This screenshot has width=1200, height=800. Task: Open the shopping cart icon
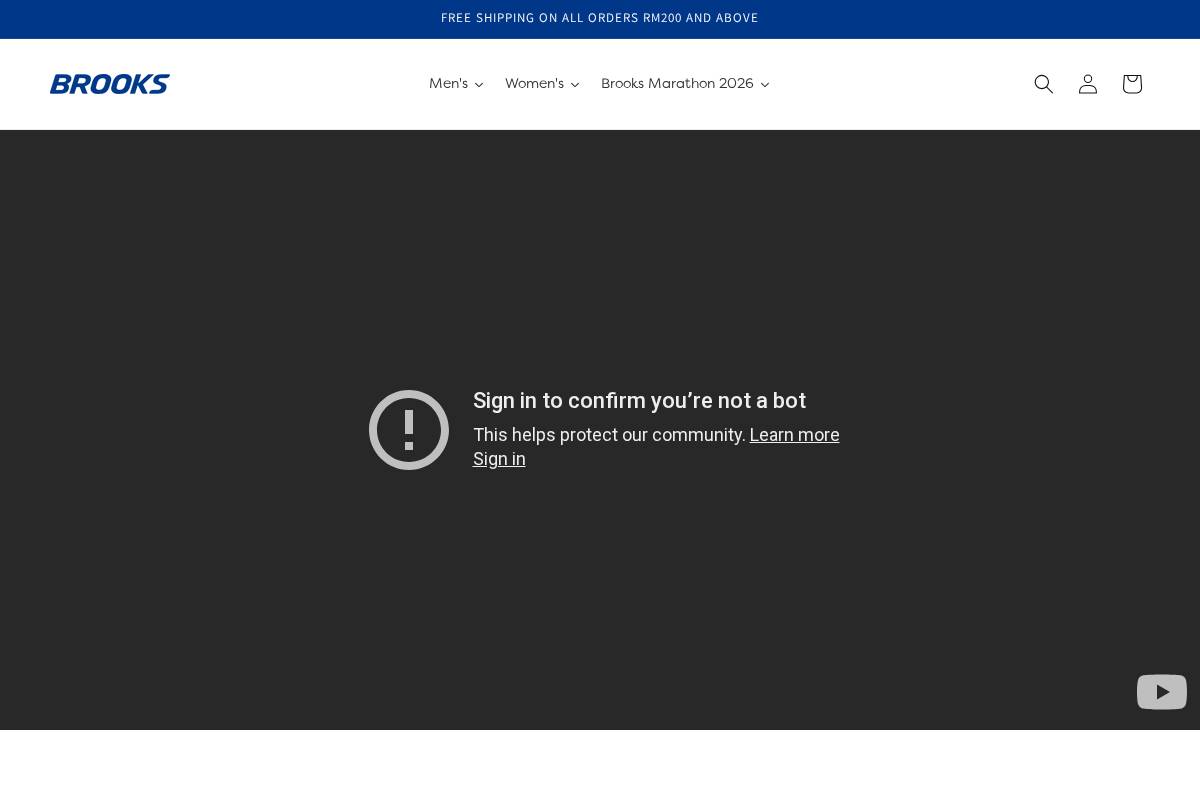click(x=1132, y=84)
